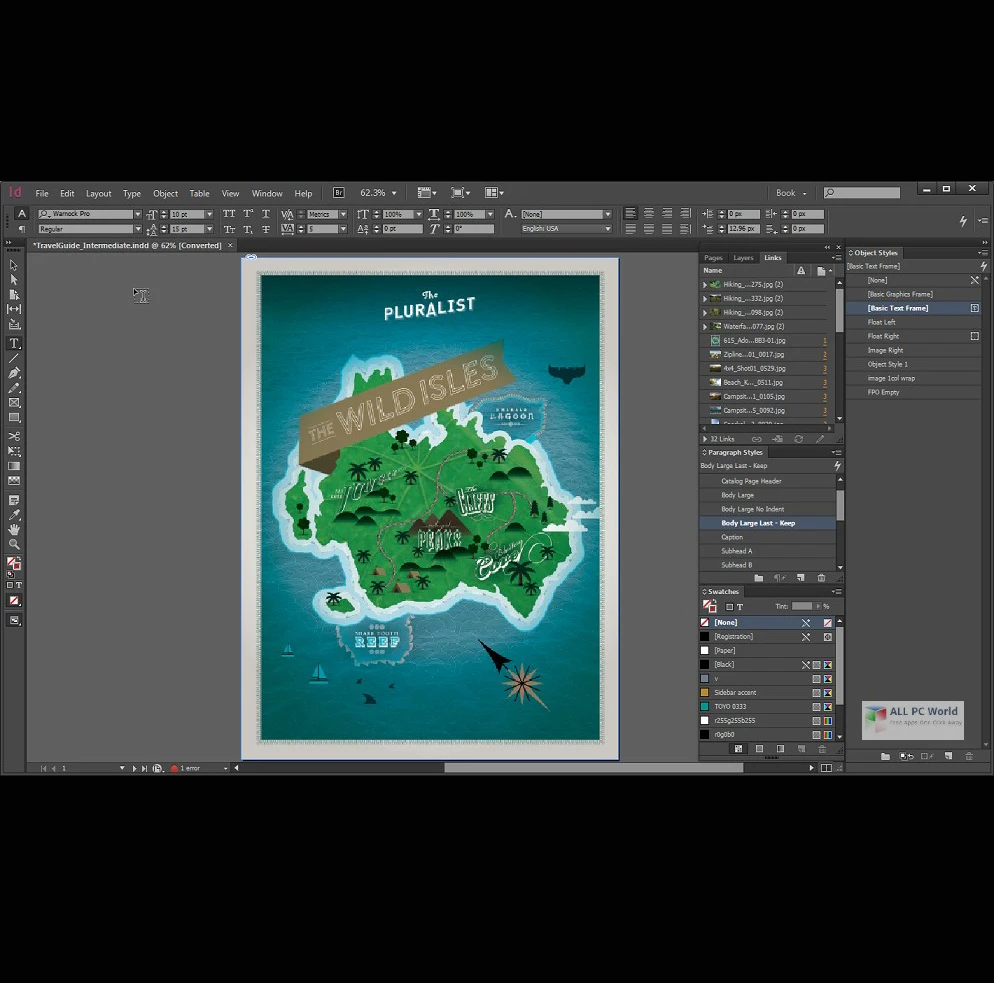
Task: Open the zoom level 62.3% dropdown
Action: tap(394, 193)
